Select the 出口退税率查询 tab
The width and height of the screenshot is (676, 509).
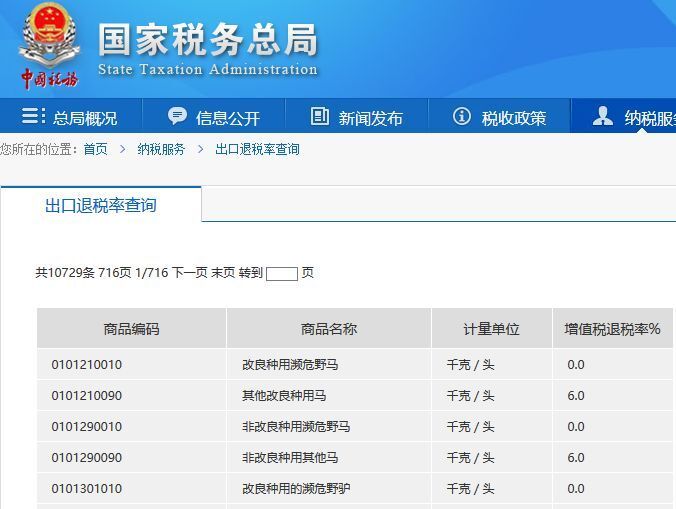[101, 205]
